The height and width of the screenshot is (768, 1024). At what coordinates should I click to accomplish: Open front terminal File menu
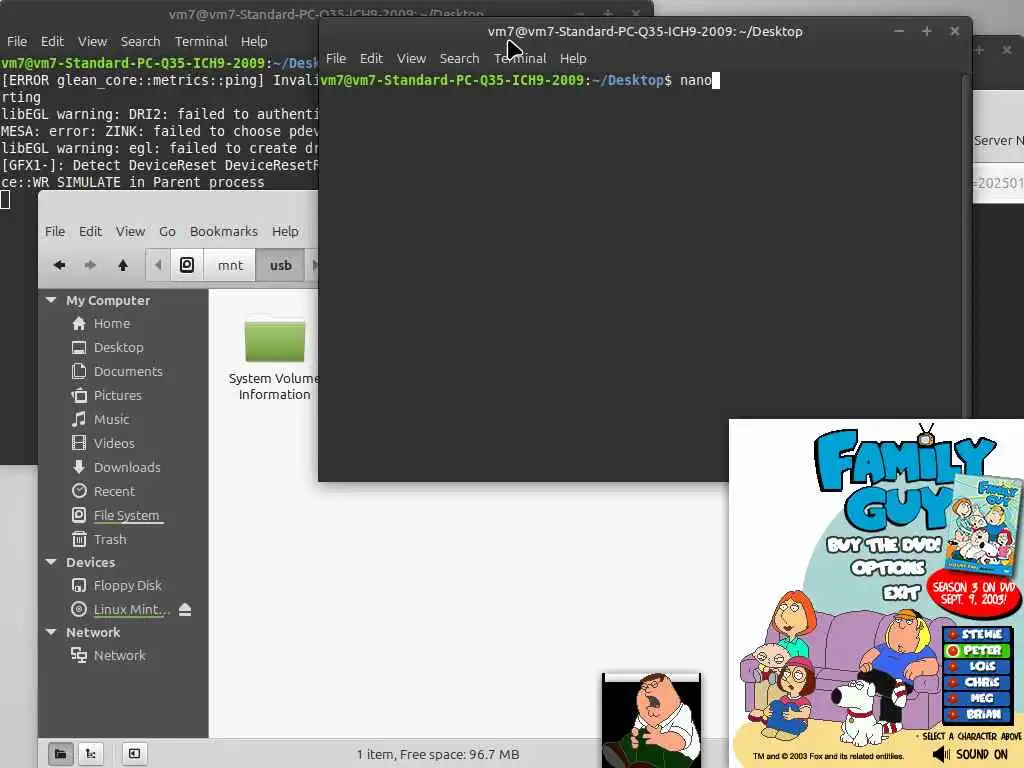tap(336, 58)
